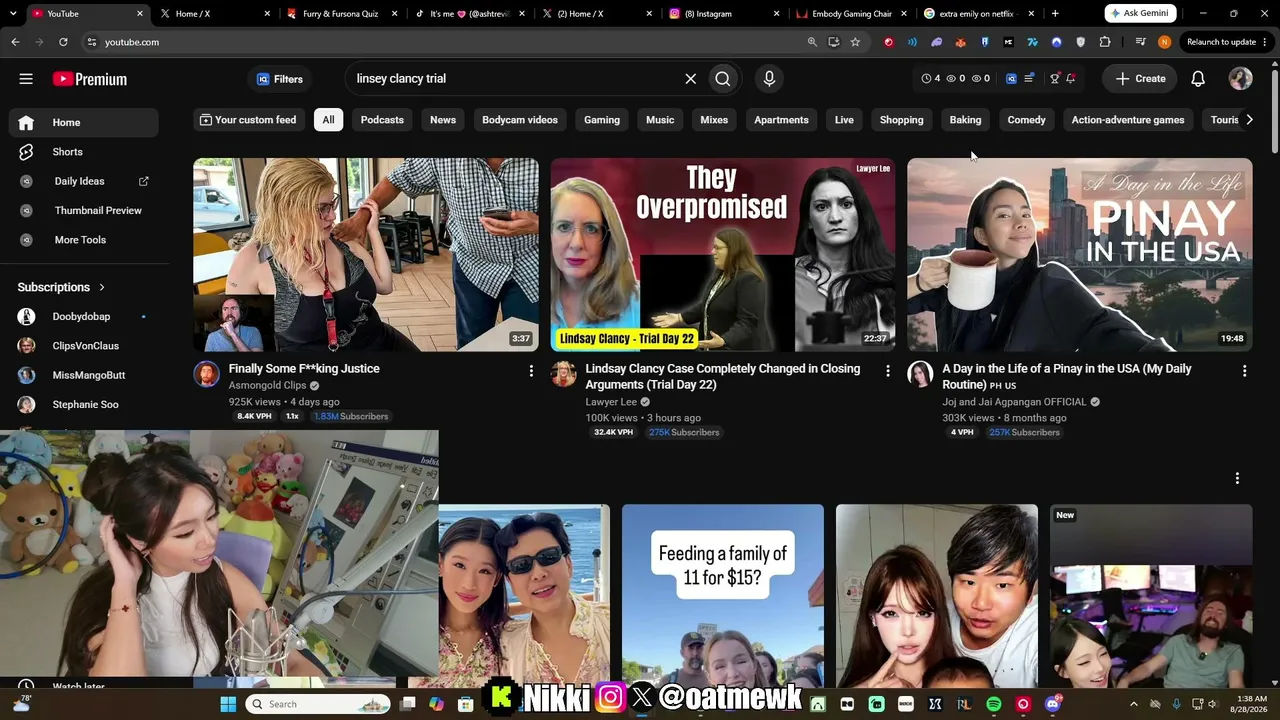Screen dimensions: 1280x720
Task: Click the Task View taskbar icon
Action: tap(407, 704)
